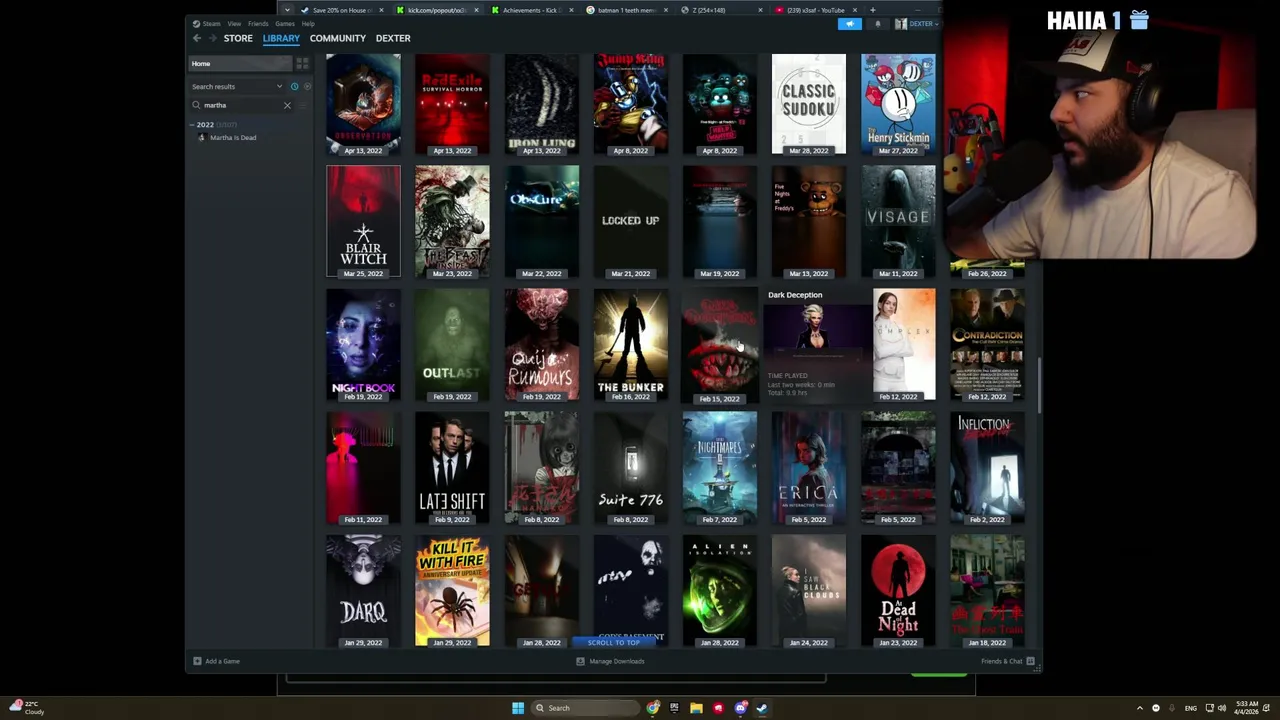
Task: Open the DEXTER profile tab
Action: coord(393,38)
